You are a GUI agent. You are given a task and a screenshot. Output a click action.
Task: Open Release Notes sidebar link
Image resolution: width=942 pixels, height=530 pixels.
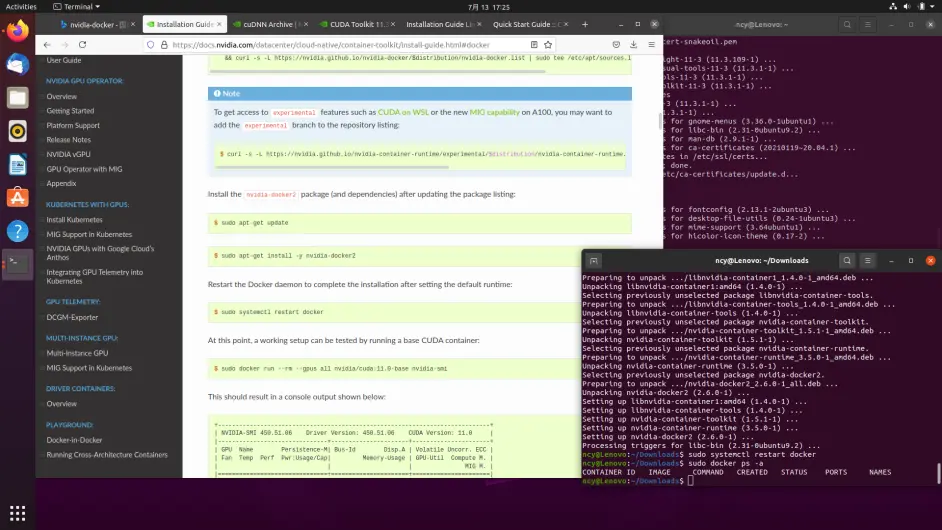point(68,139)
